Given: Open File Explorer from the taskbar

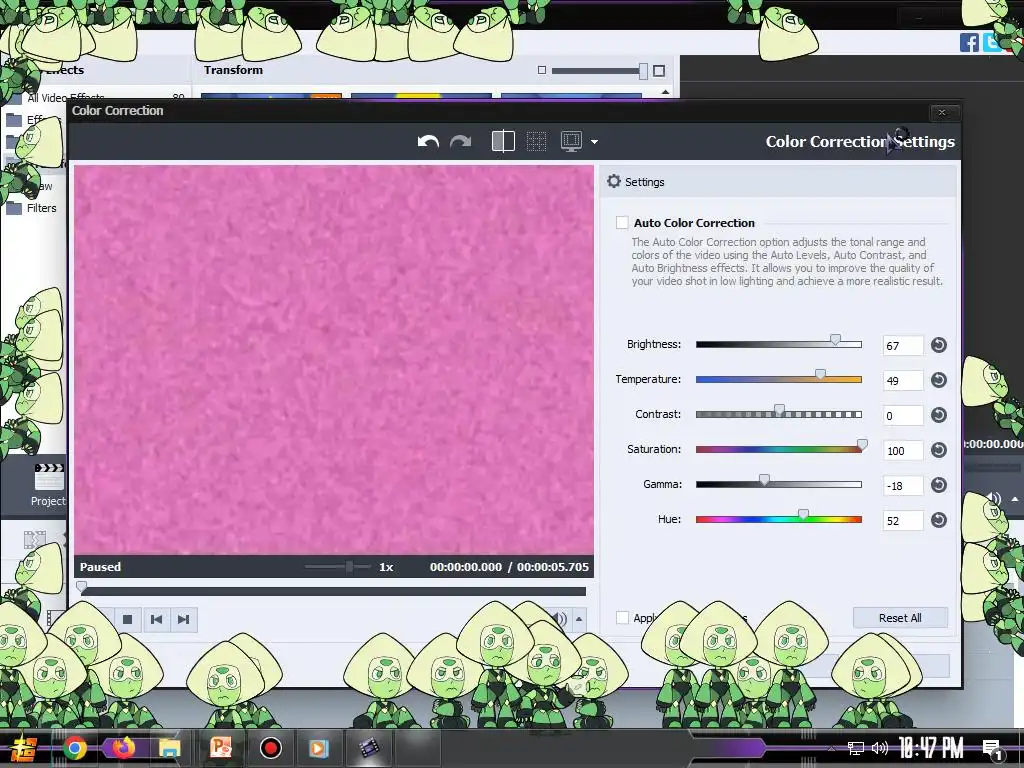Looking at the screenshot, I should pos(170,748).
